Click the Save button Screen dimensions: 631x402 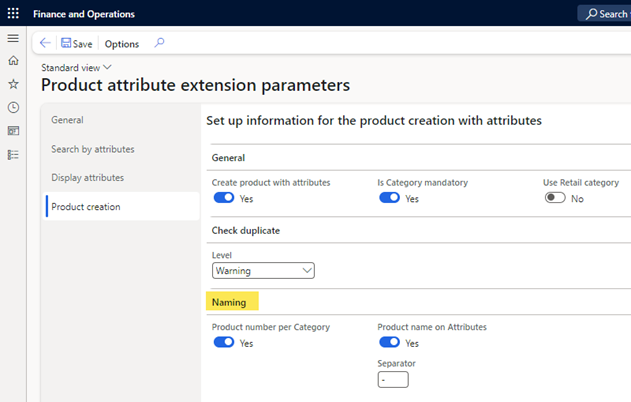pyautogui.click(x=76, y=43)
